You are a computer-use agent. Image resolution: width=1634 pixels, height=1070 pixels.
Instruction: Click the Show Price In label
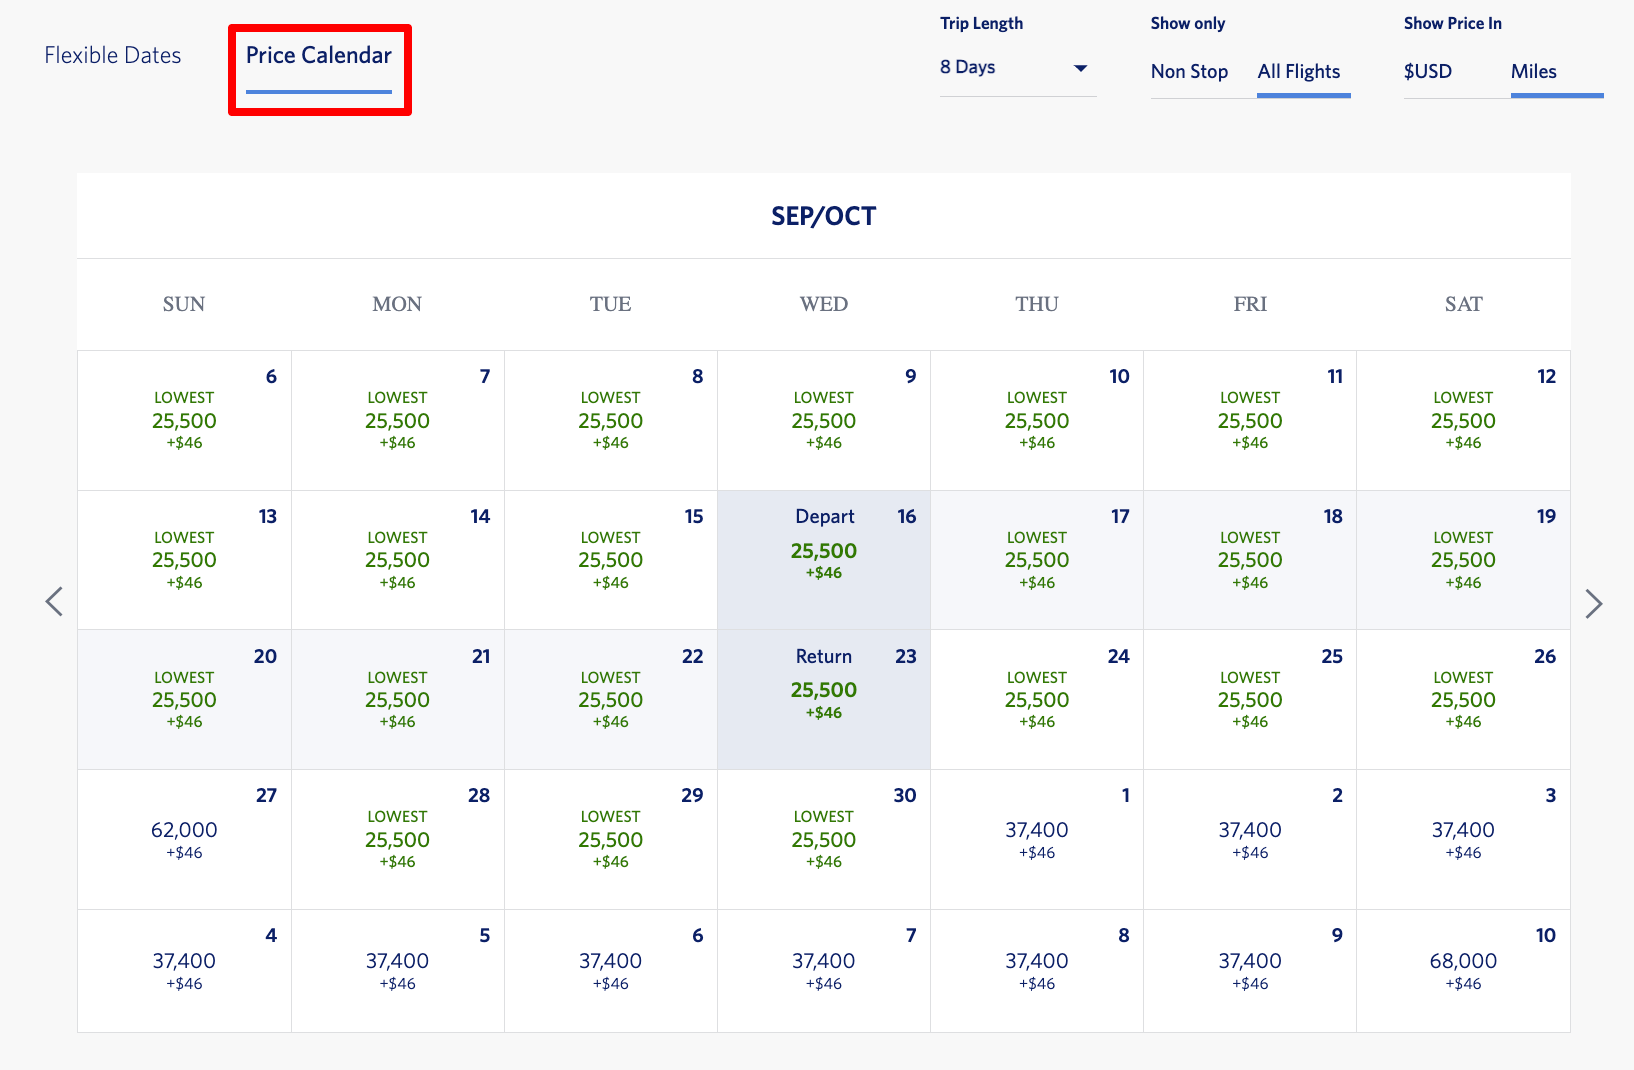click(1453, 24)
